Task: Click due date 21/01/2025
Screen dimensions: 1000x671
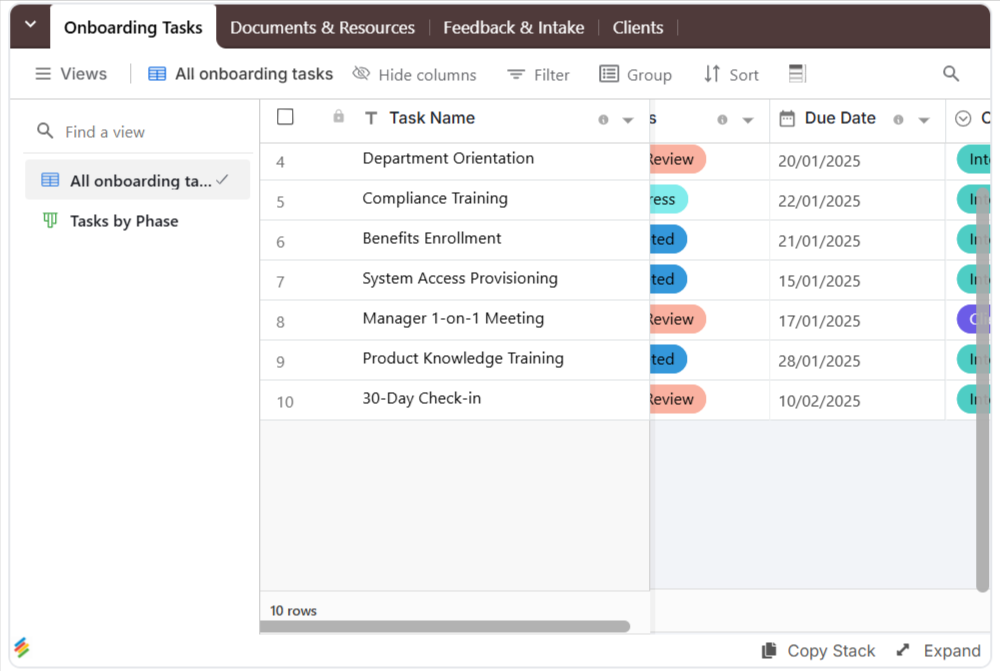Action: tap(819, 241)
